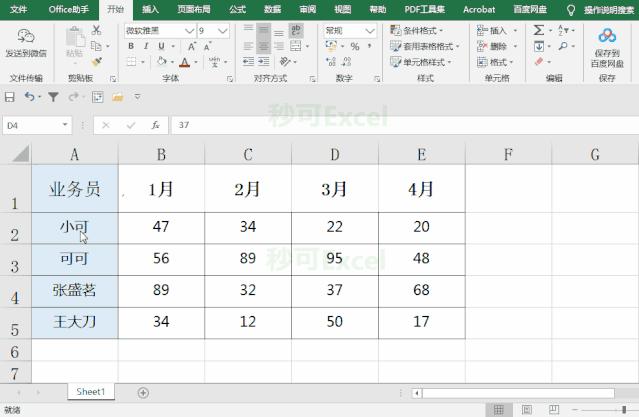The width and height of the screenshot is (639, 417).
Task: Click the Fill down icon
Action: [539, 46]
